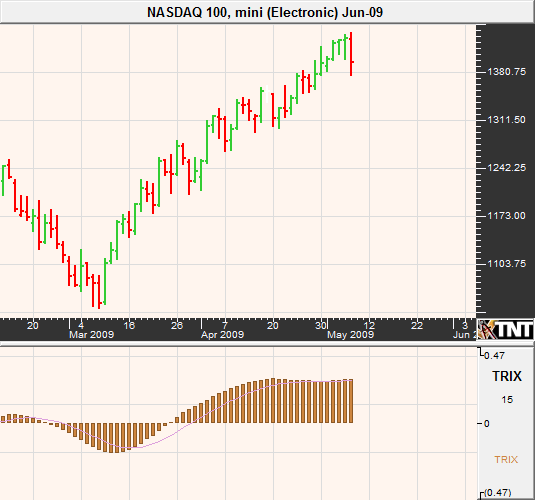Image resolution: width=535 pixels, height=500 pixels.
Task: Click the date axis label 12
Action: (370, 326)
